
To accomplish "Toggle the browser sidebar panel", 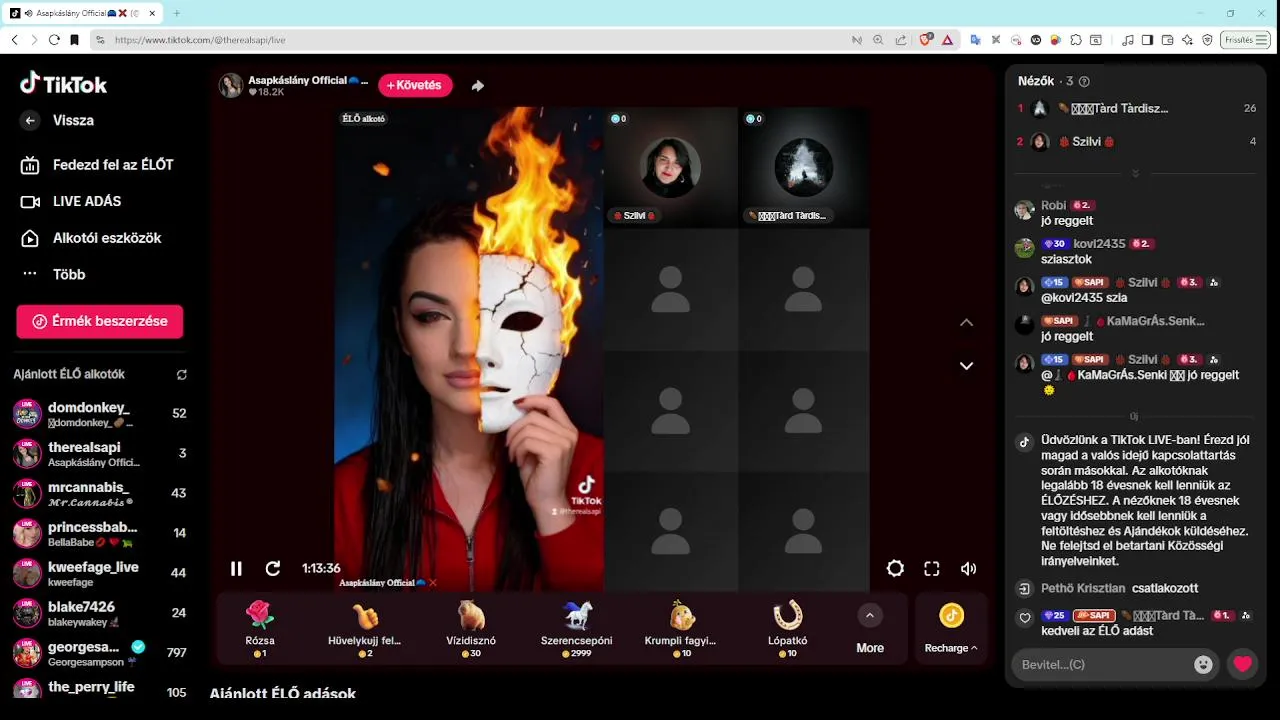I will click(x=1148, y=40).
